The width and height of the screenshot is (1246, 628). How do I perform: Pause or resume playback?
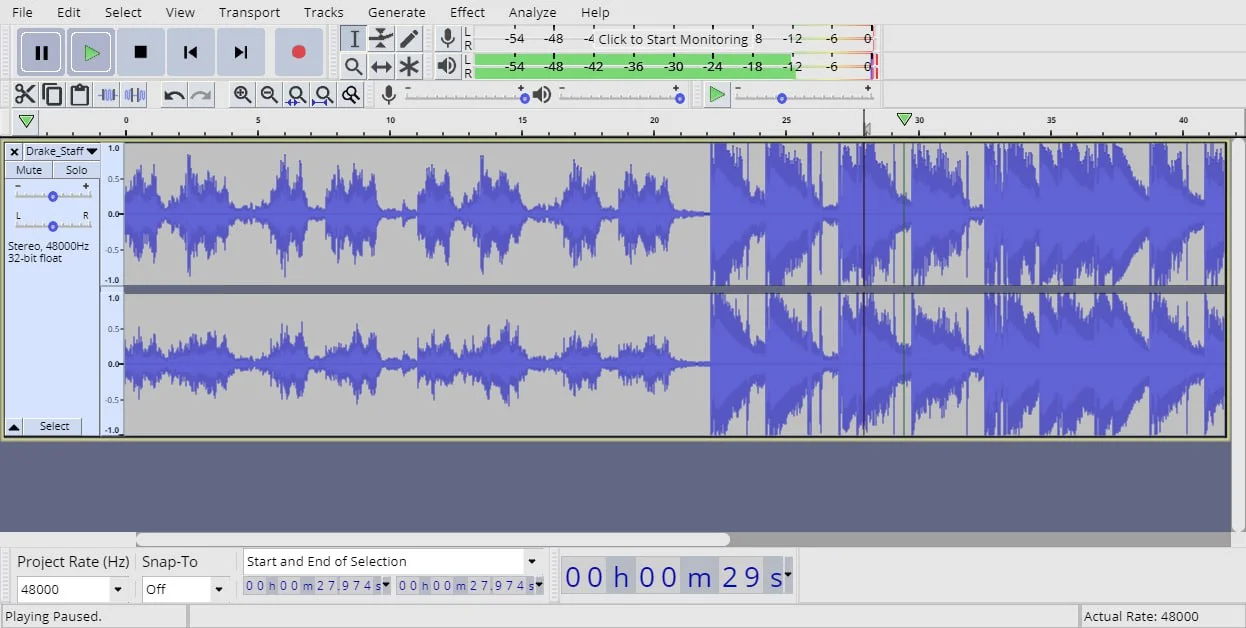tap(41, 52)
